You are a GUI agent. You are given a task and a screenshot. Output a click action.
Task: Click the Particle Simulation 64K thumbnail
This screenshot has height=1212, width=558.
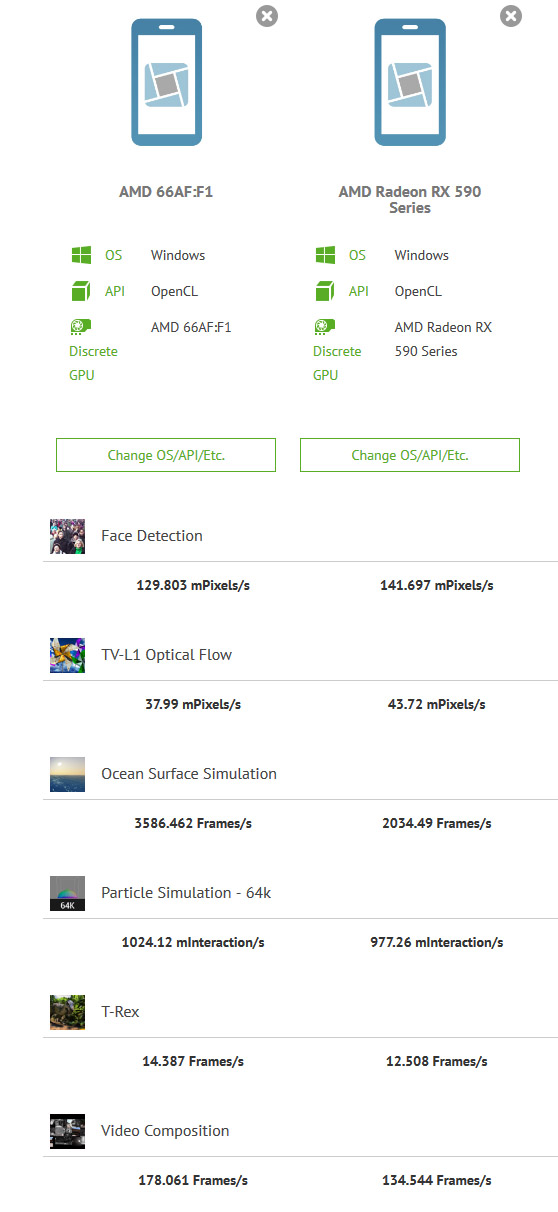67,893
